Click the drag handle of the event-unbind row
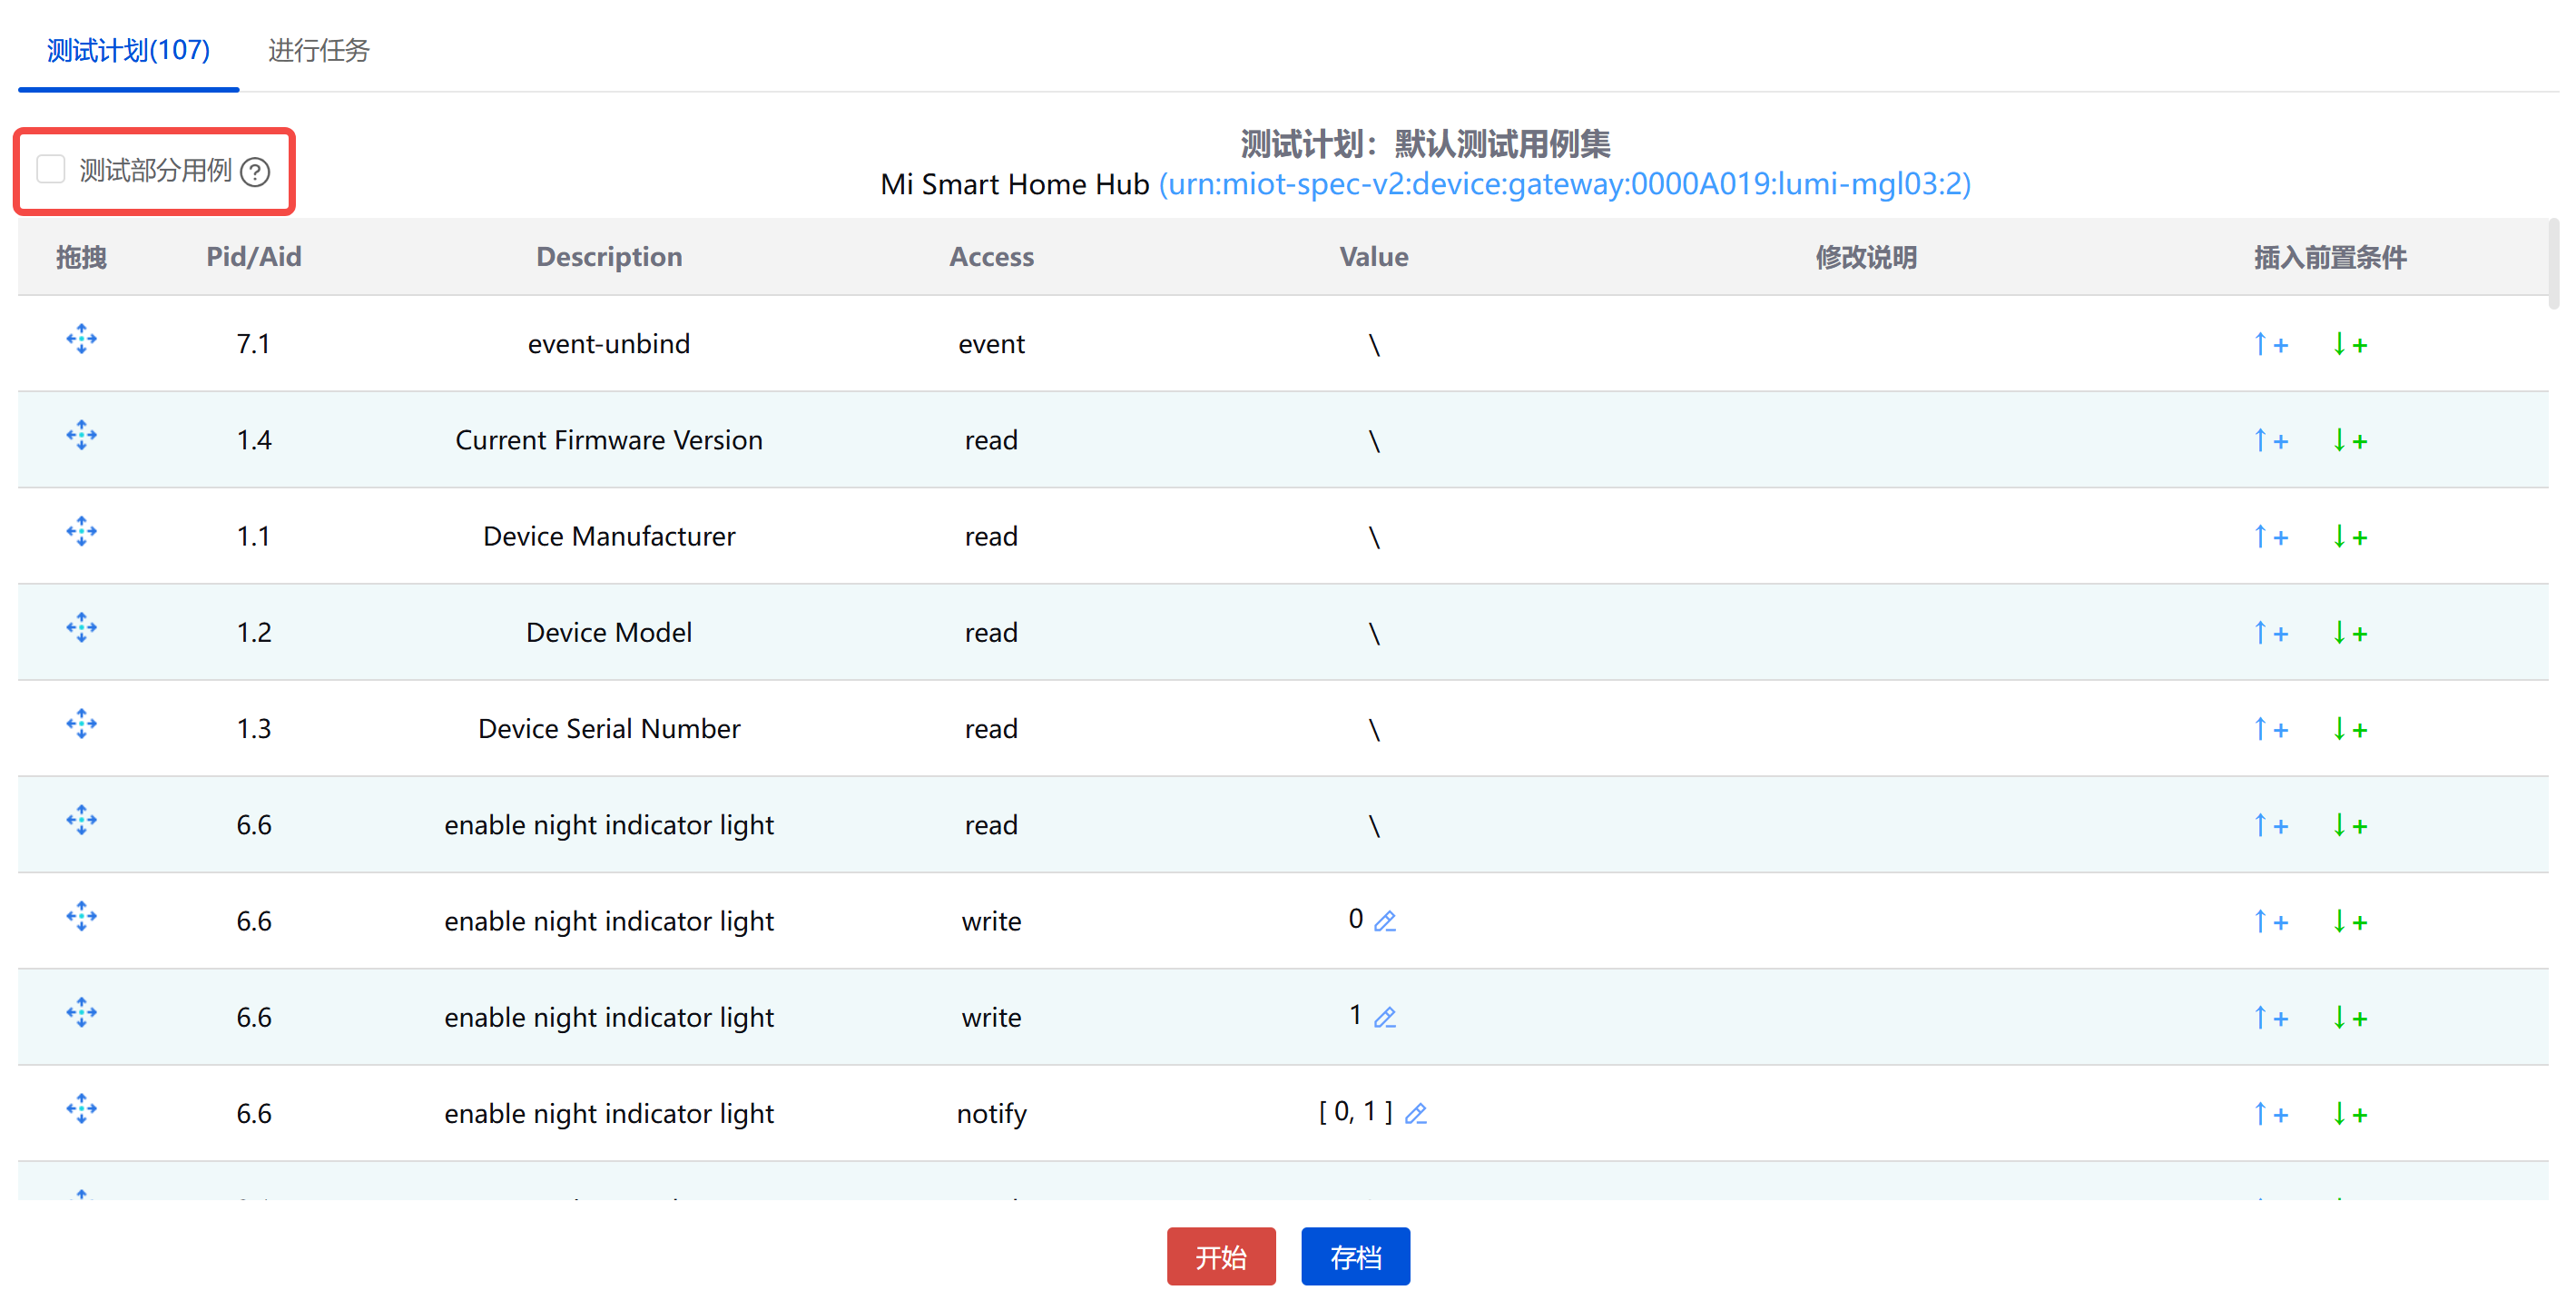2576x1300 pixels. pyautogui.click(x=81, y=339)
